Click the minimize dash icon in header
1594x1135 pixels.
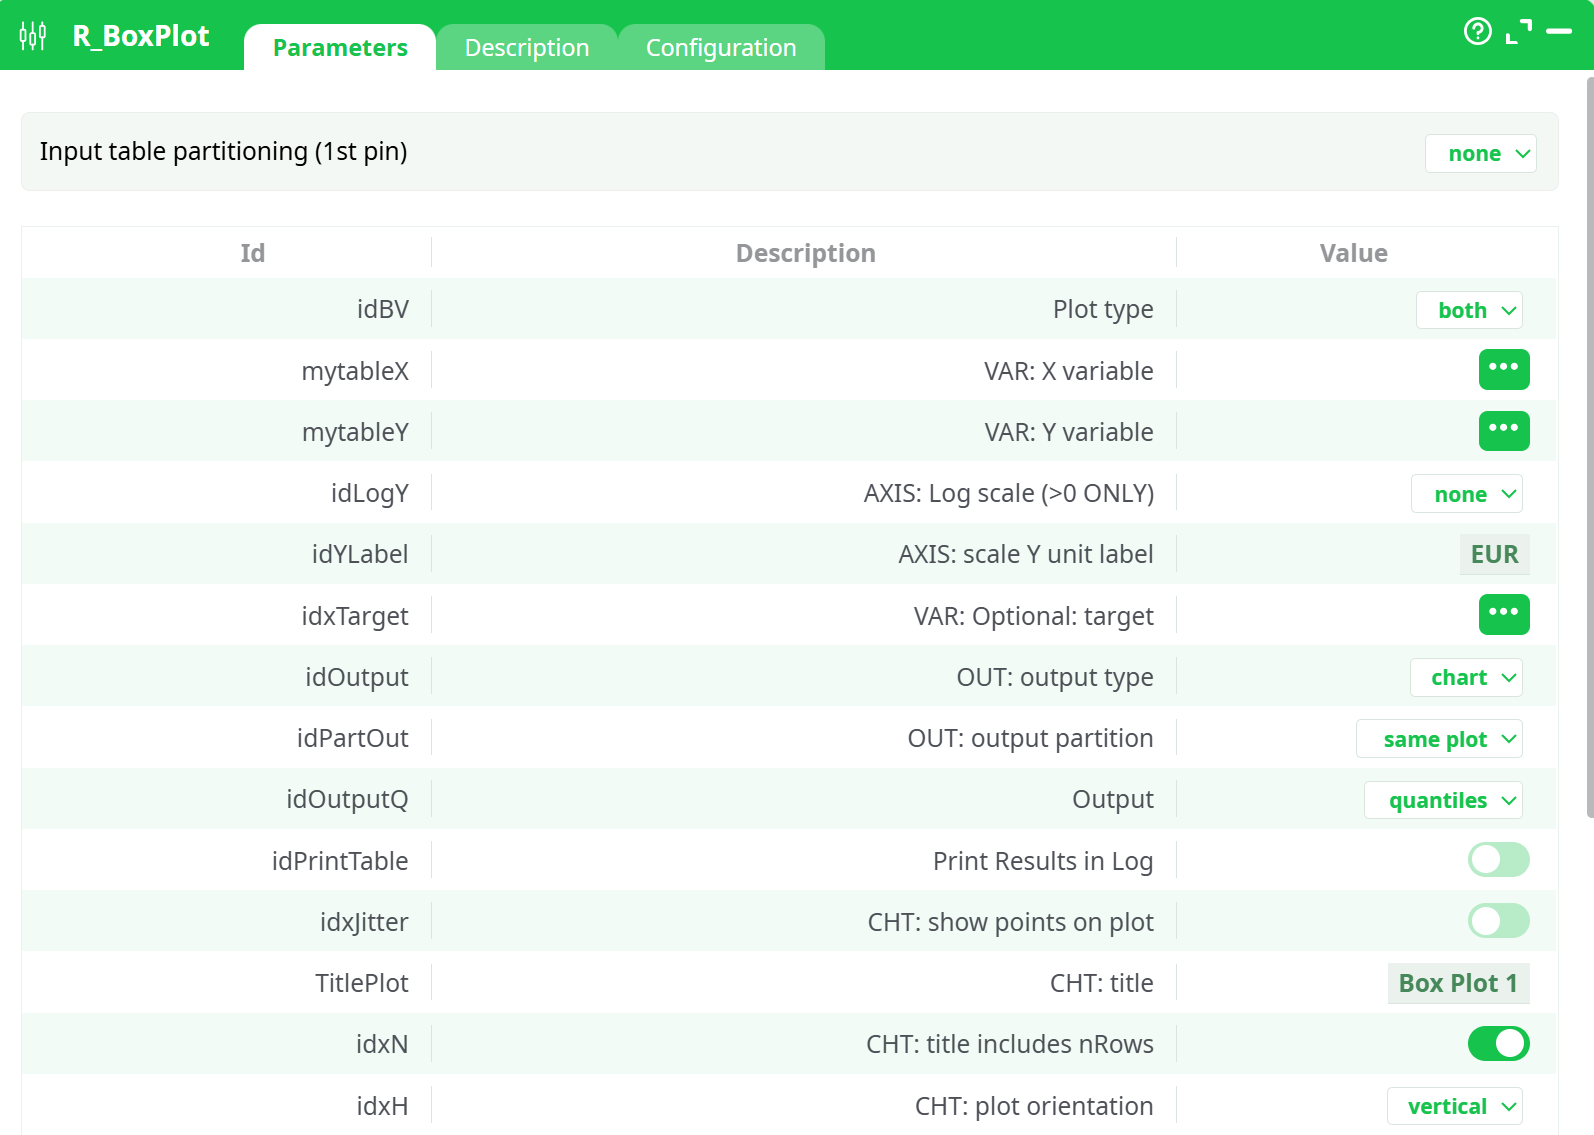tap(1558, 32)
